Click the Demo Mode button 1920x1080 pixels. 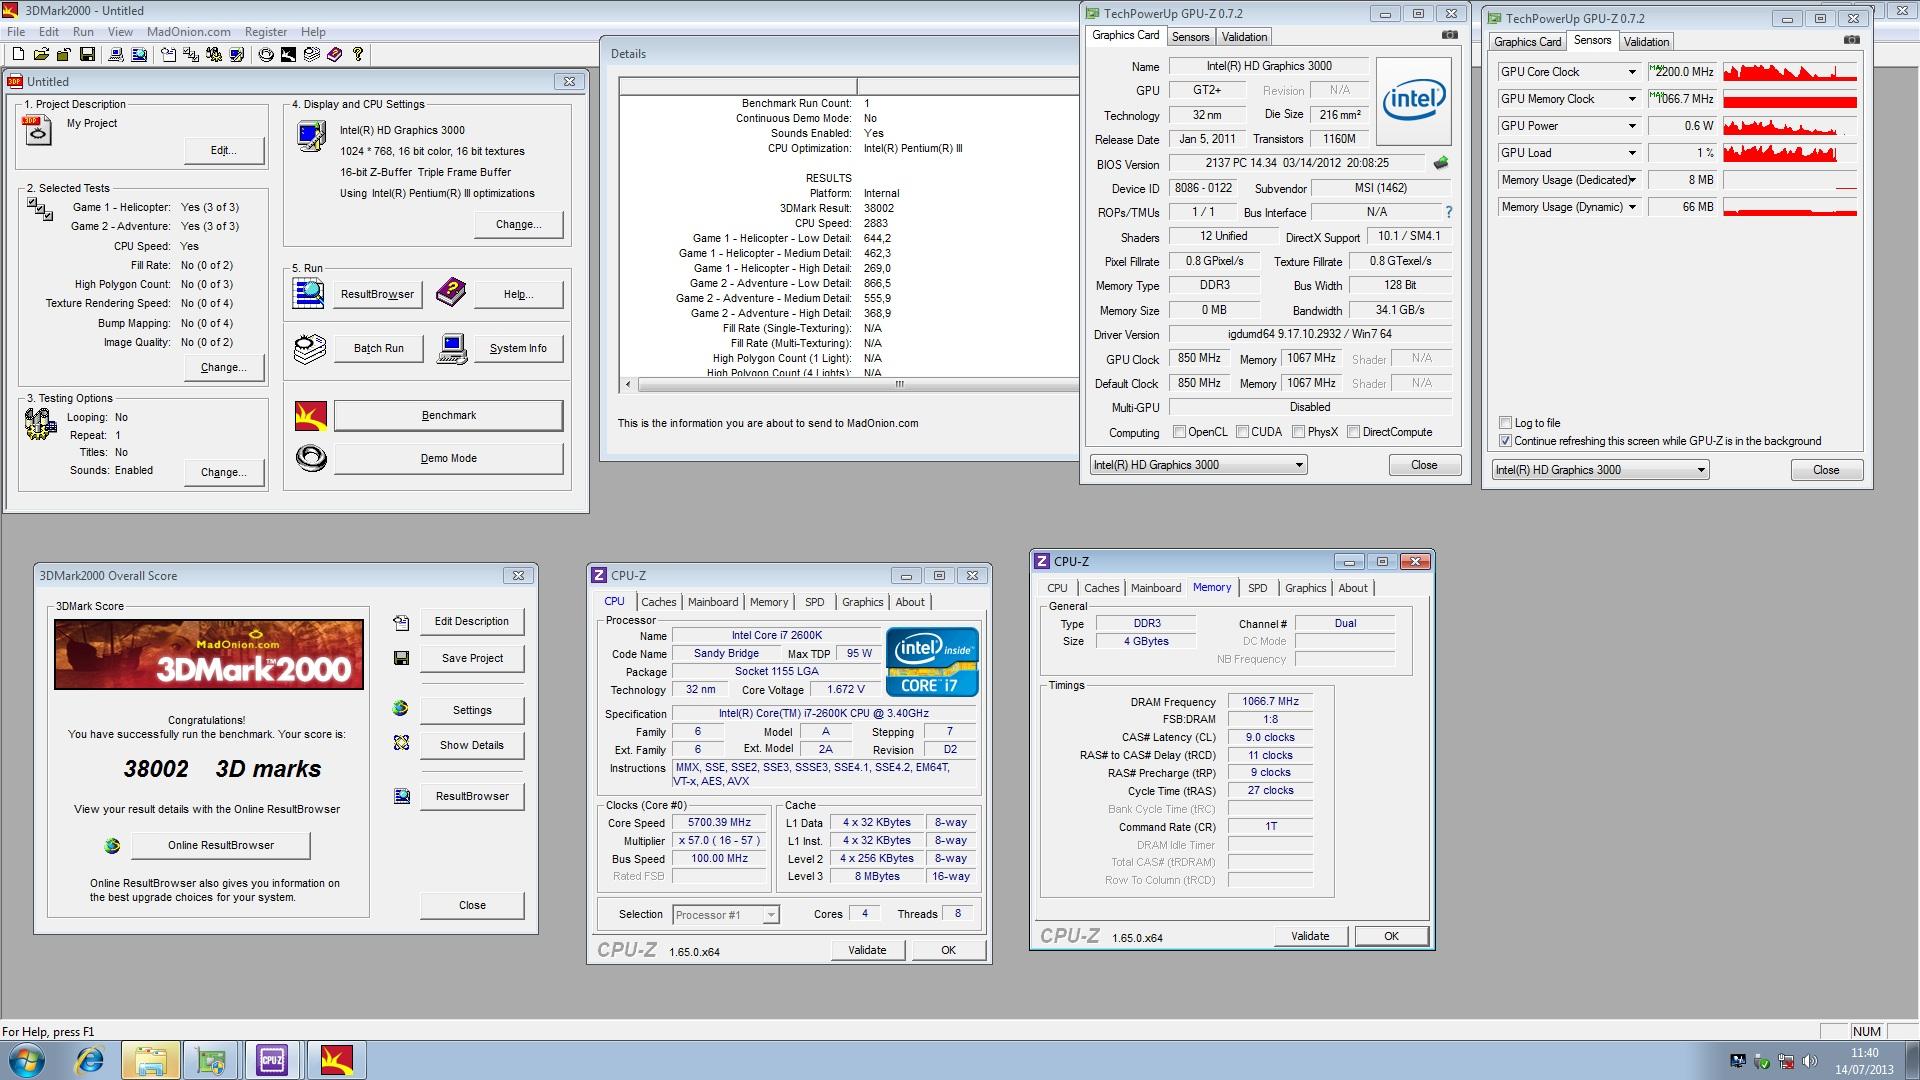(448, 458)
